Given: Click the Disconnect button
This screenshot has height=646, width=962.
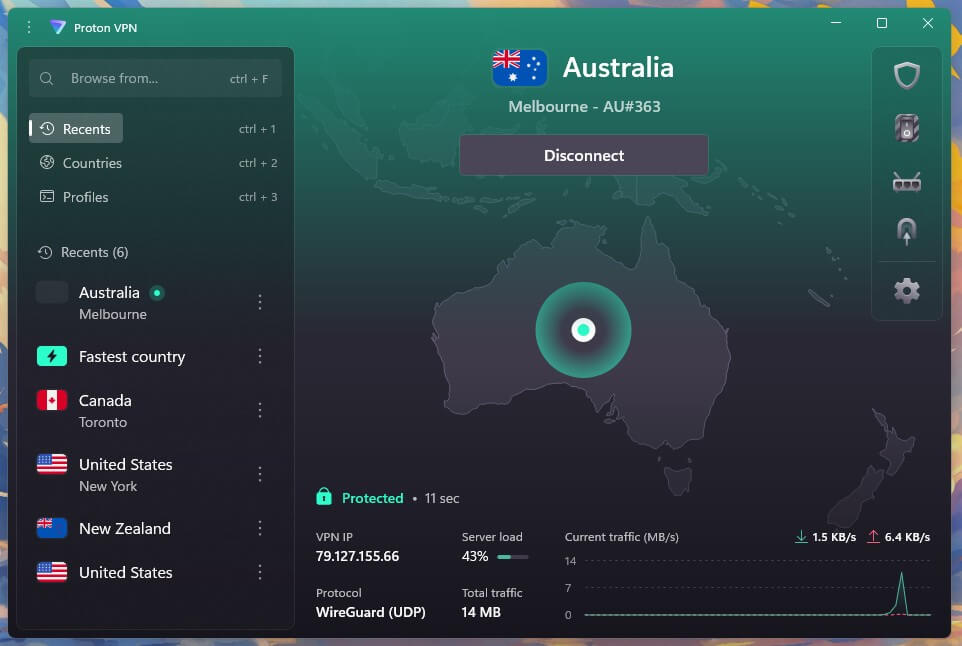Looking at the screenshot, I should pos(583,155).
